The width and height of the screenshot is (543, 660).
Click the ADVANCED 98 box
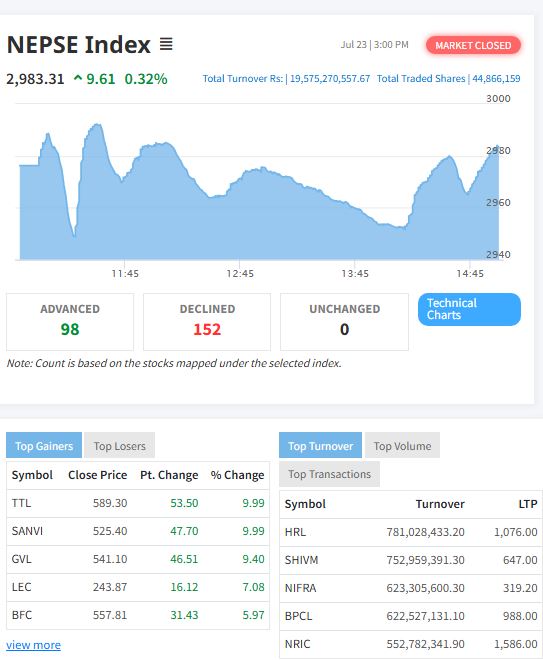pos(70,322)
